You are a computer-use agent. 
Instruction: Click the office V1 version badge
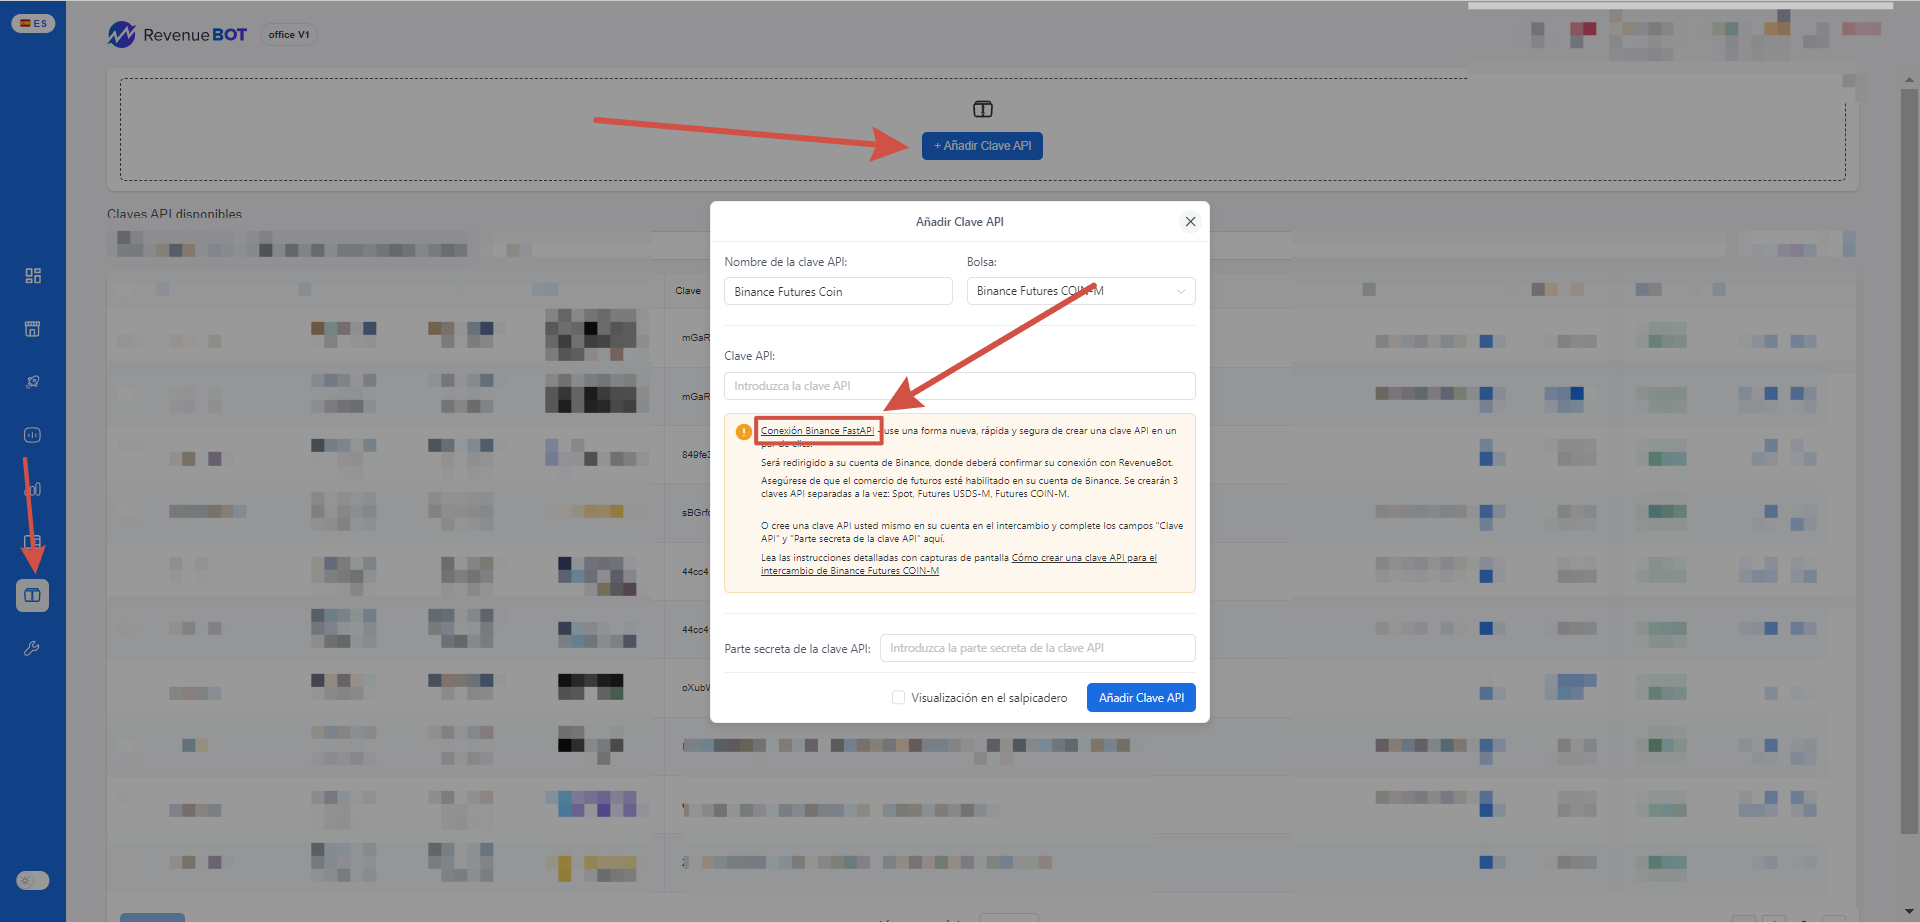289,35
